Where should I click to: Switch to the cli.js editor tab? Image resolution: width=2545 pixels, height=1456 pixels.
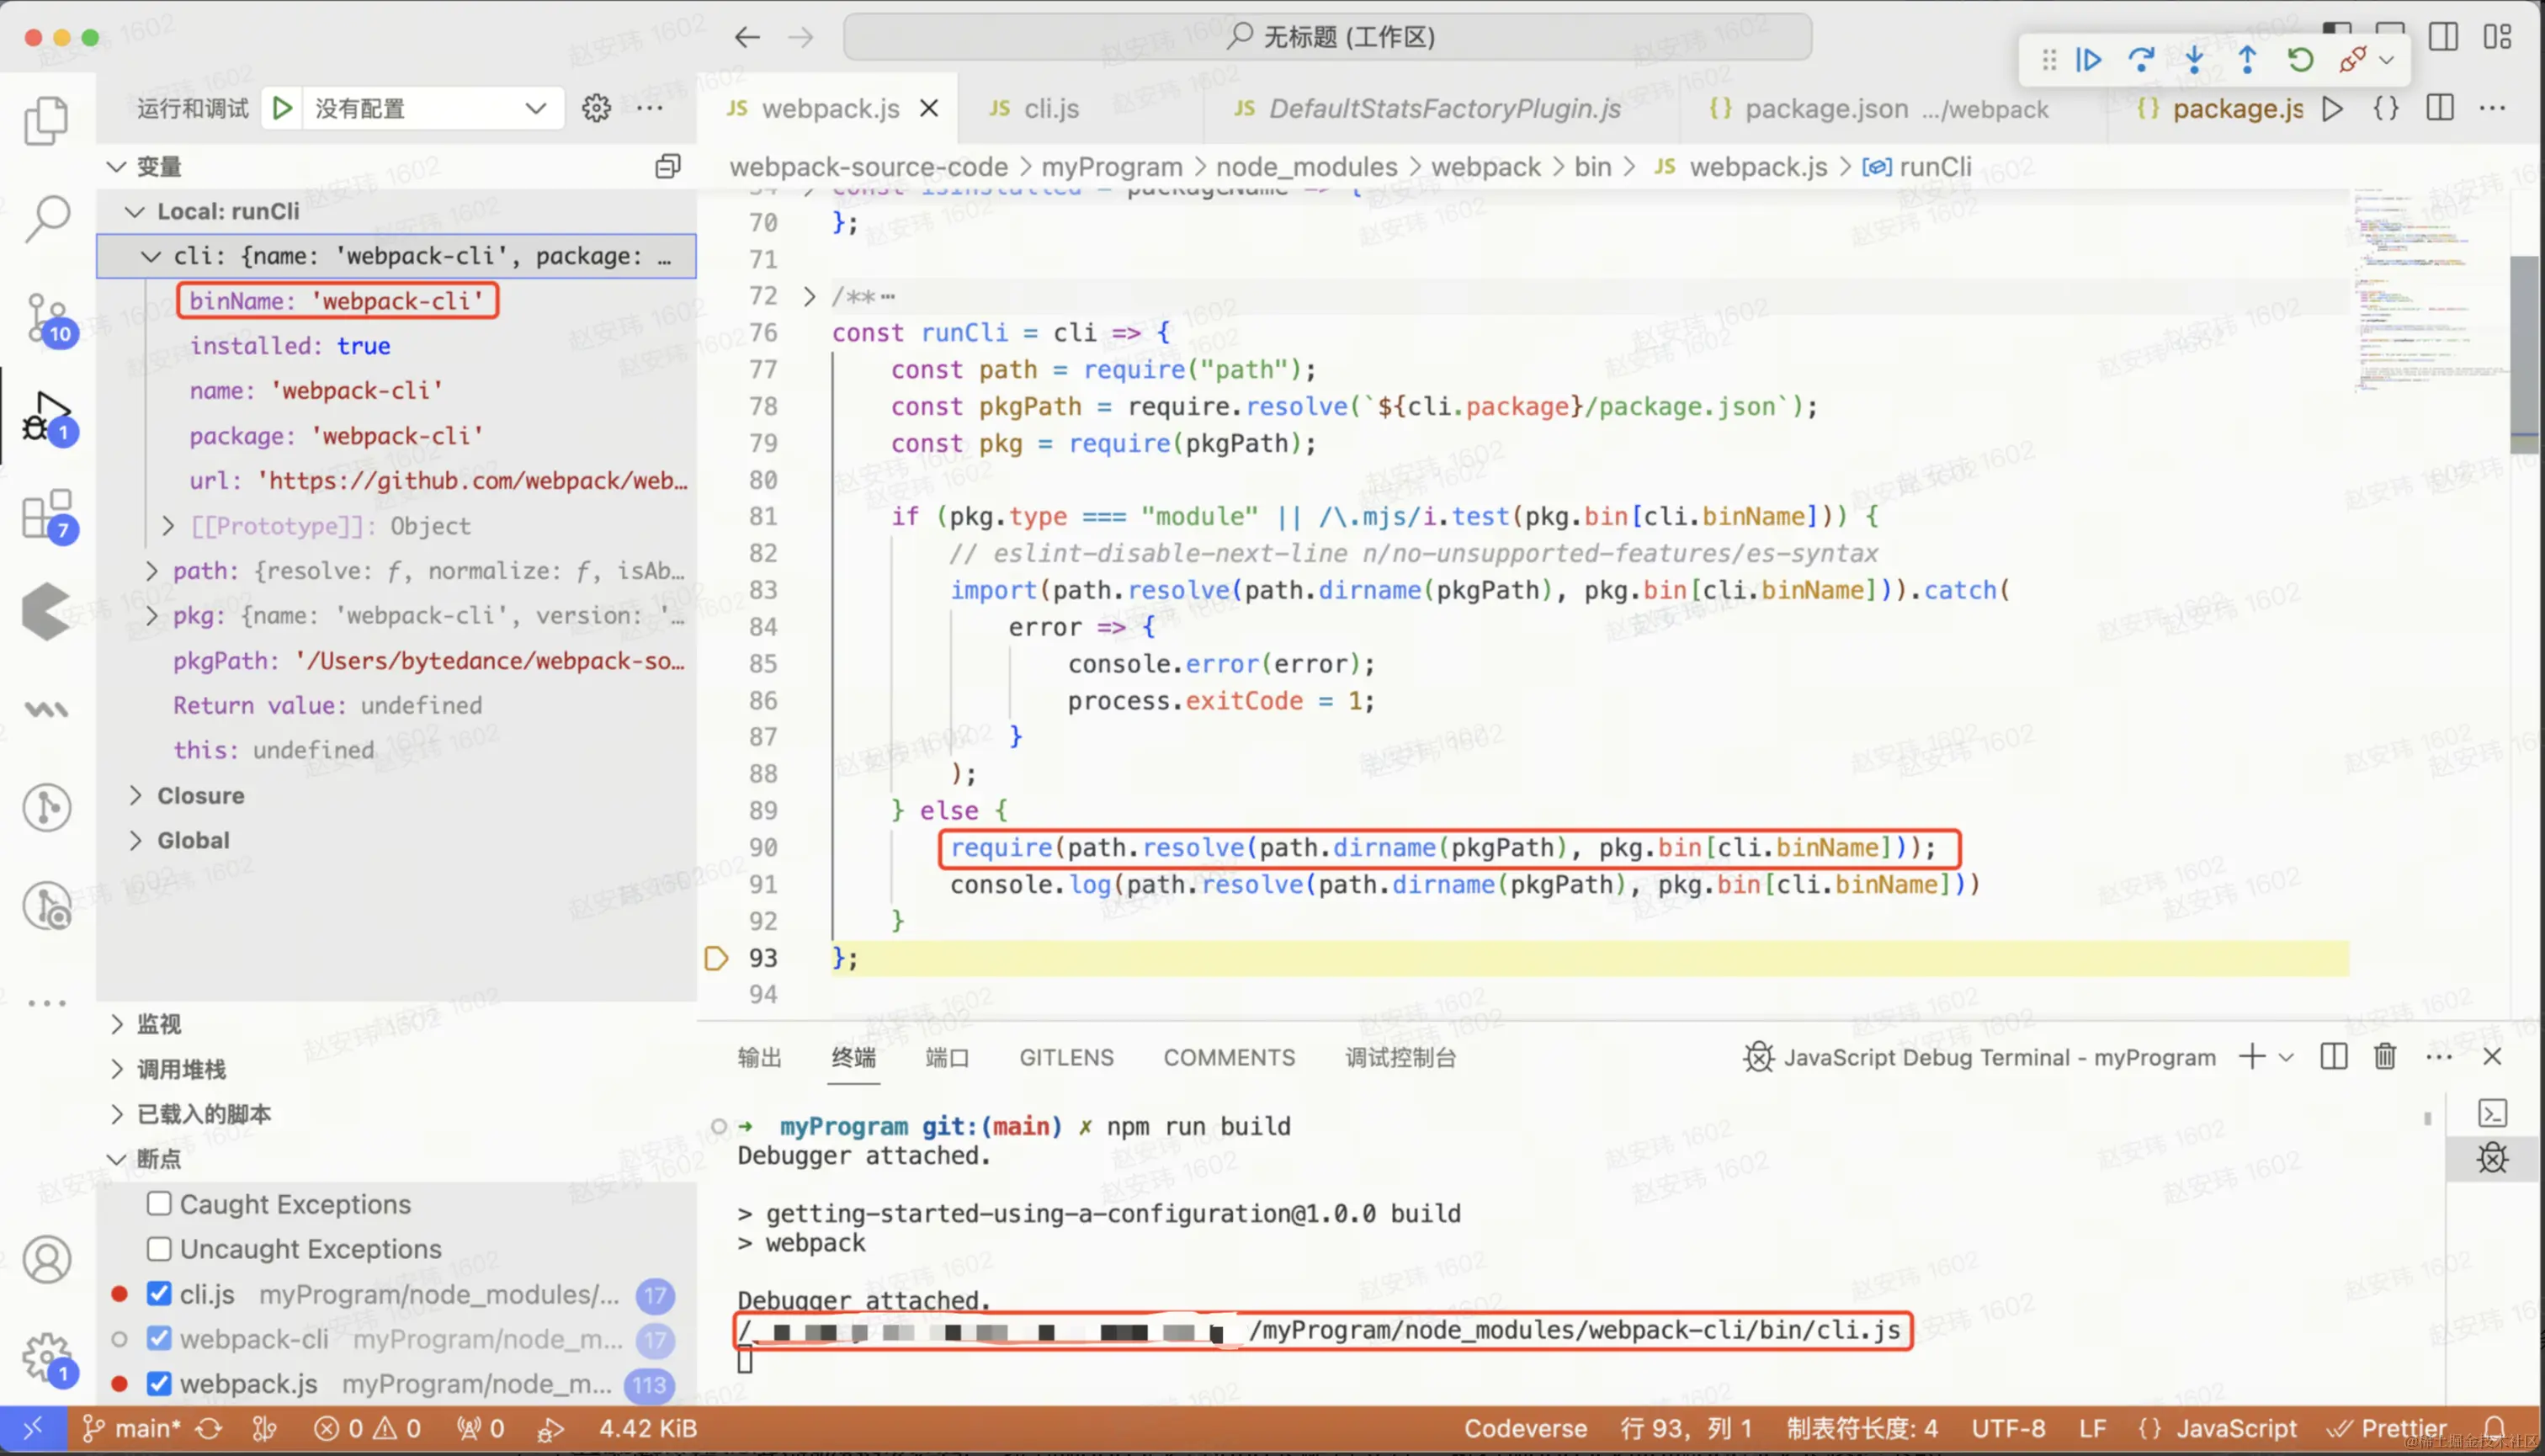[x=1050, y=108]
